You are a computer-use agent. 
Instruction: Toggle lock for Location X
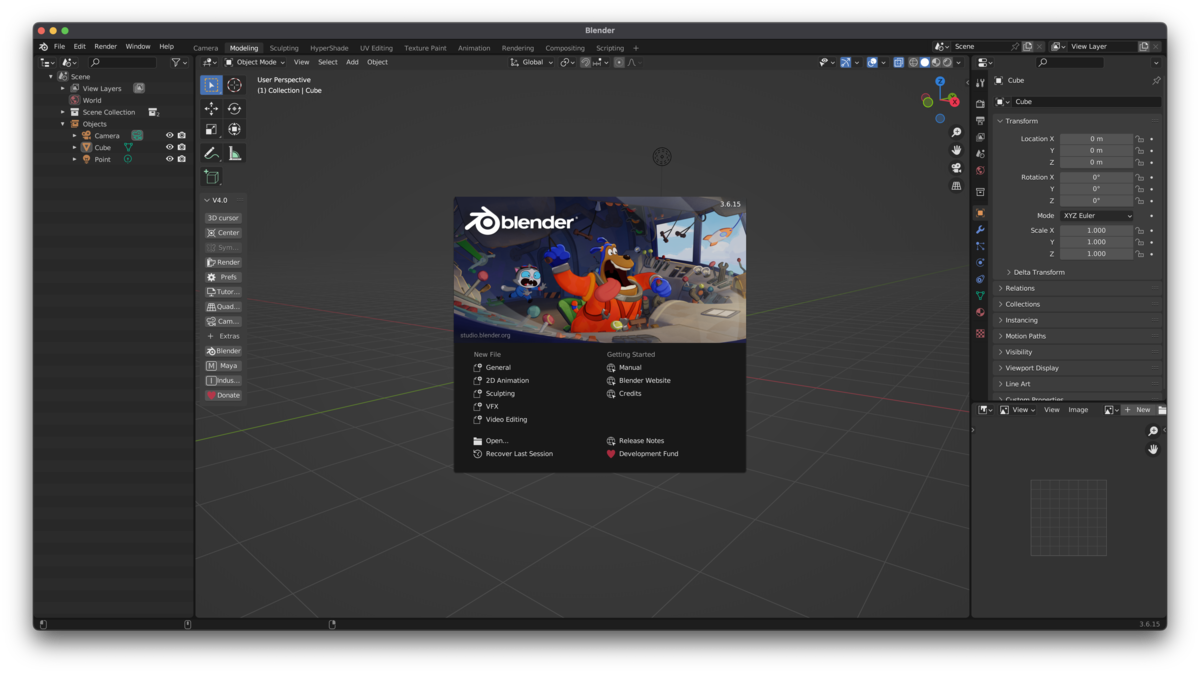click(x=1140, y=139)
